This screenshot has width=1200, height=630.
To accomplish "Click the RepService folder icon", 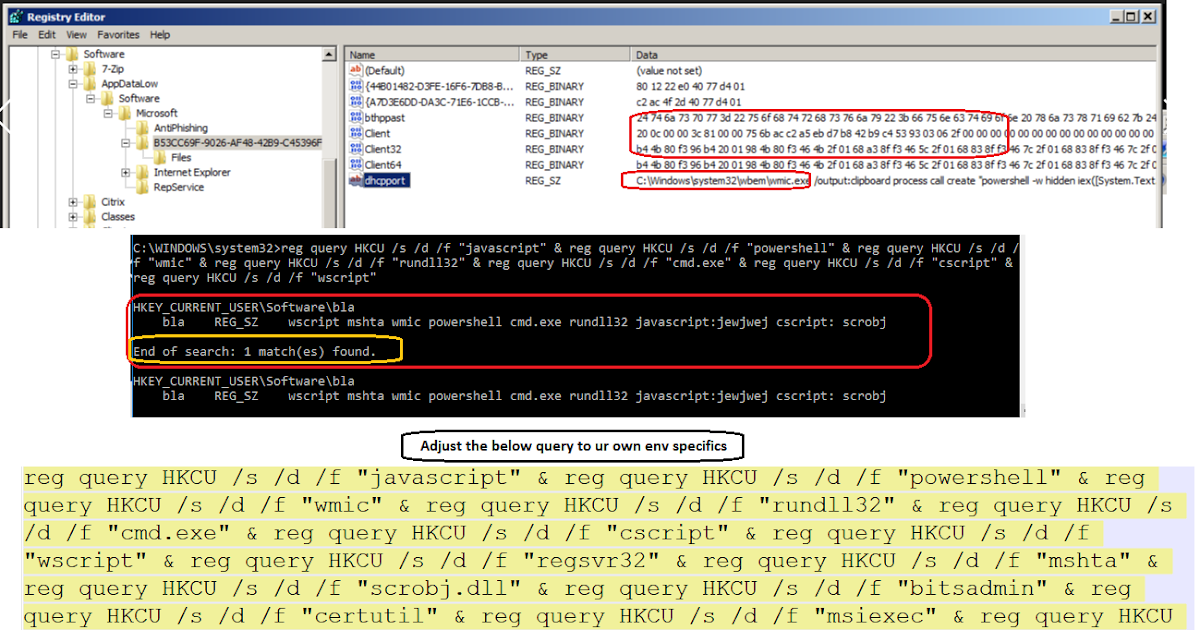I will [x=142, y=187].
